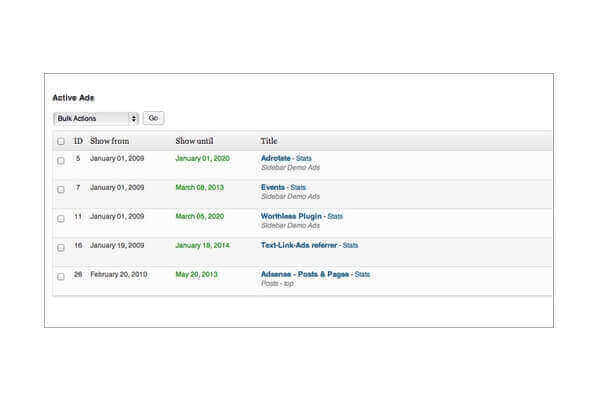Enable checkbox for Text-Link-Ads referrer row
The width and height of the screenshot is (600, 400).
pos(61,247)
